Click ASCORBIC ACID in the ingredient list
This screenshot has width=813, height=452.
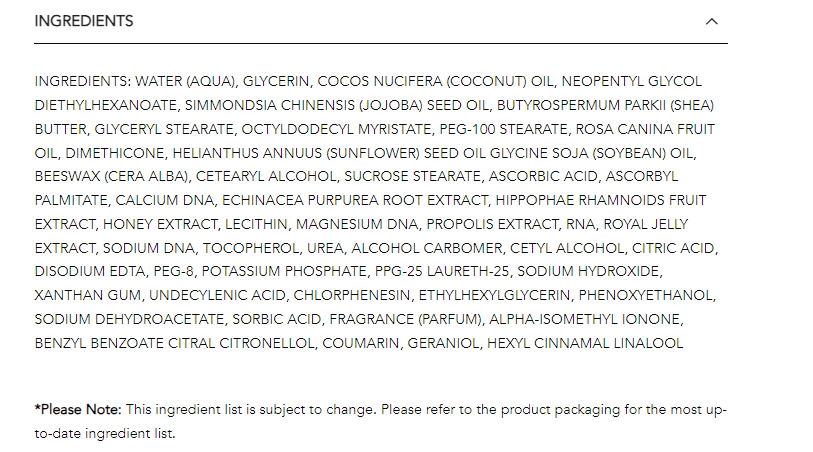[543, 176]
